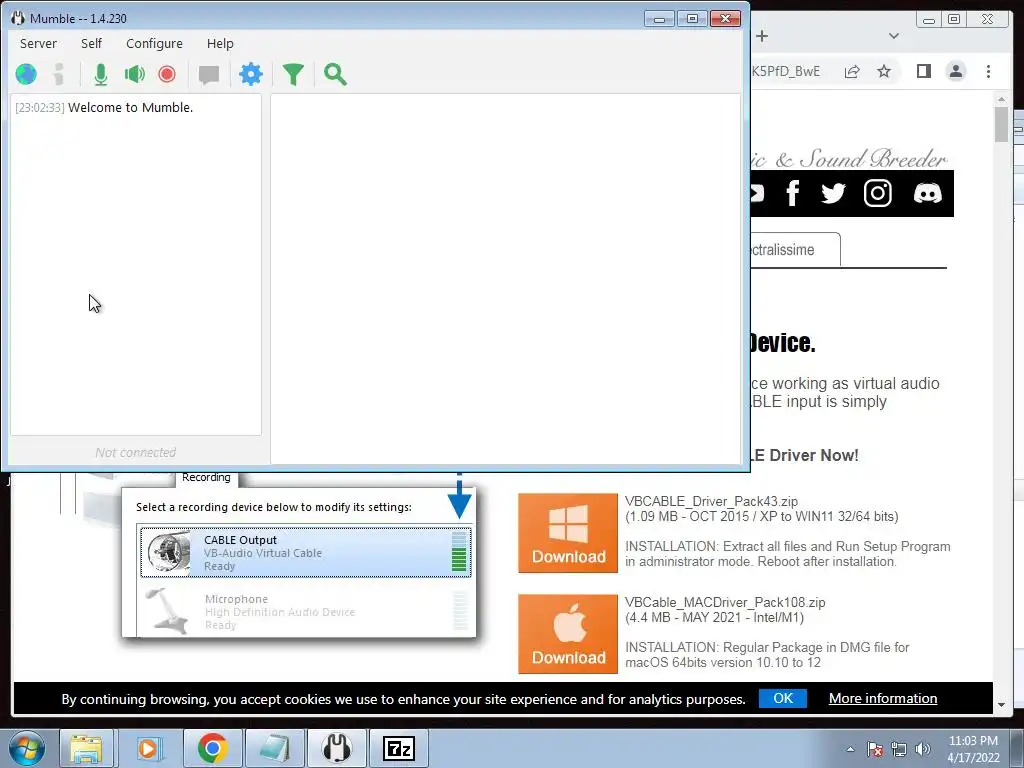Launch Windows Media Player from taskbar

(x=148, y=748)
